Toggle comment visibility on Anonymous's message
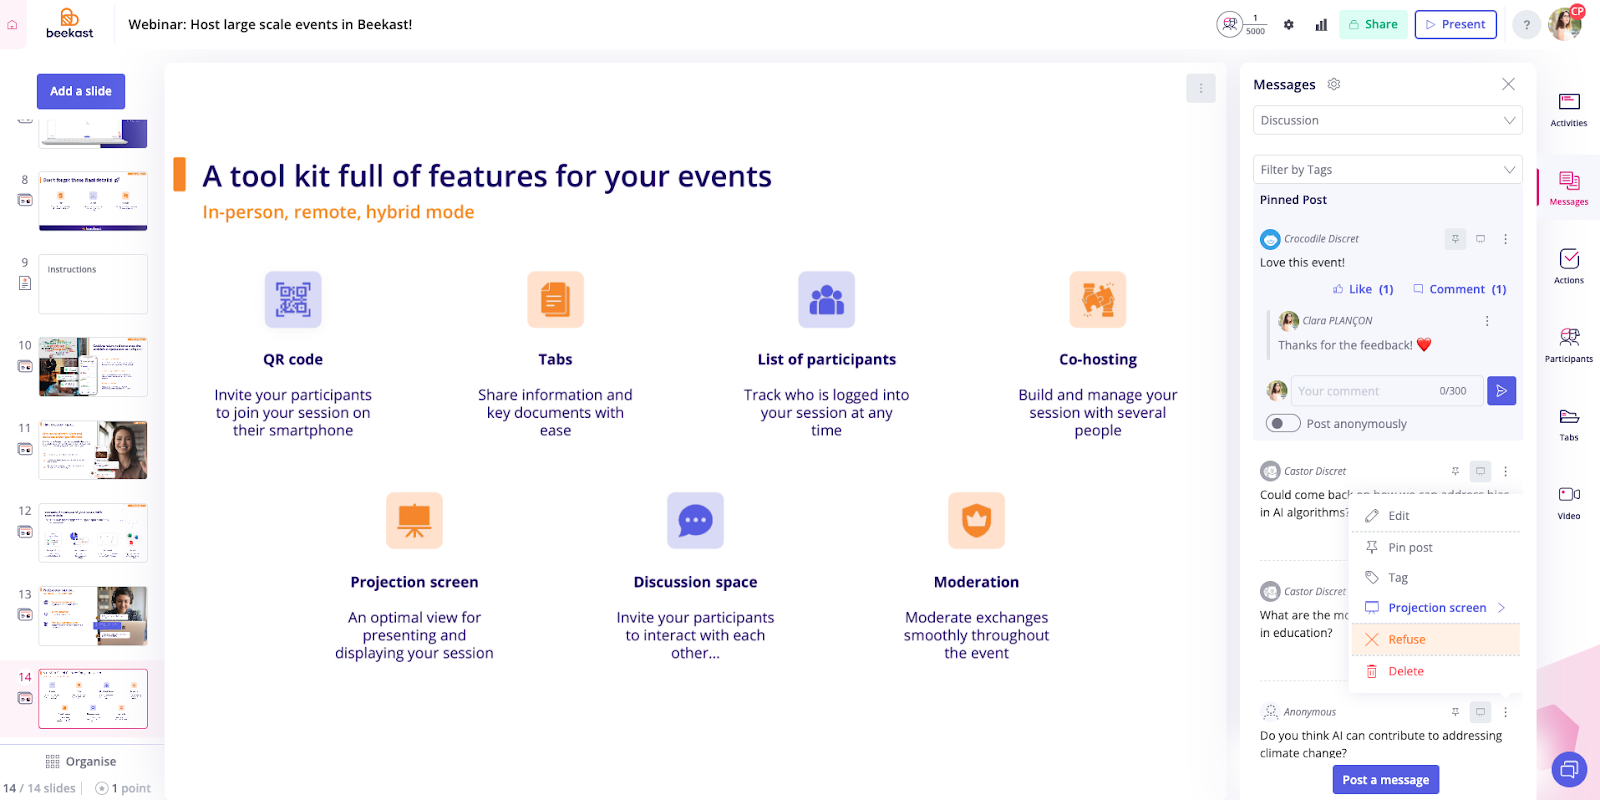1600x800 pixels. click(1480, 711)
